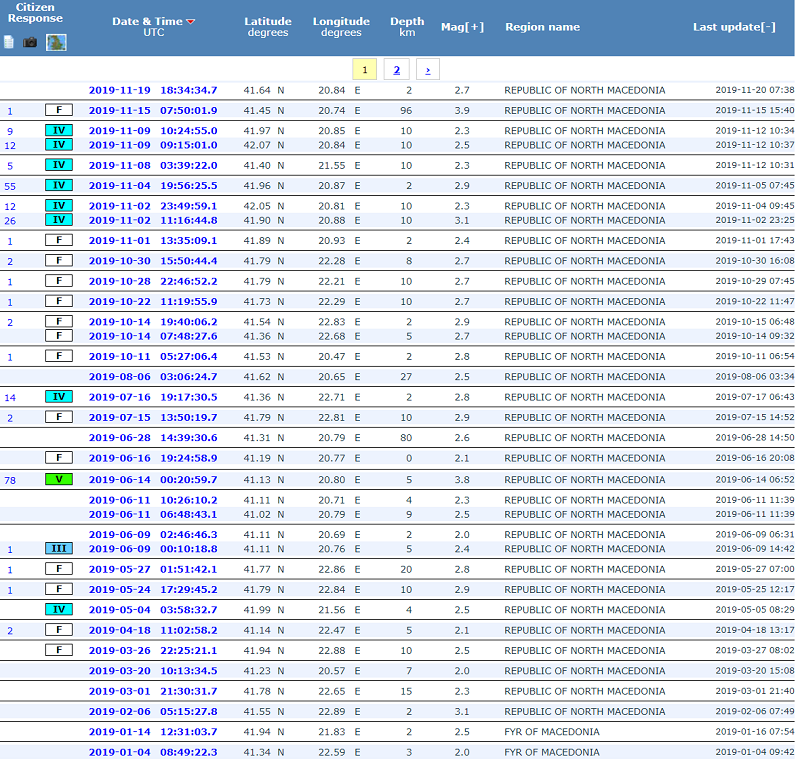Sort by magnitude using Mag [+] header
Image resolution: width=800 pixels, height=763 pixels.
click(462, 27)
